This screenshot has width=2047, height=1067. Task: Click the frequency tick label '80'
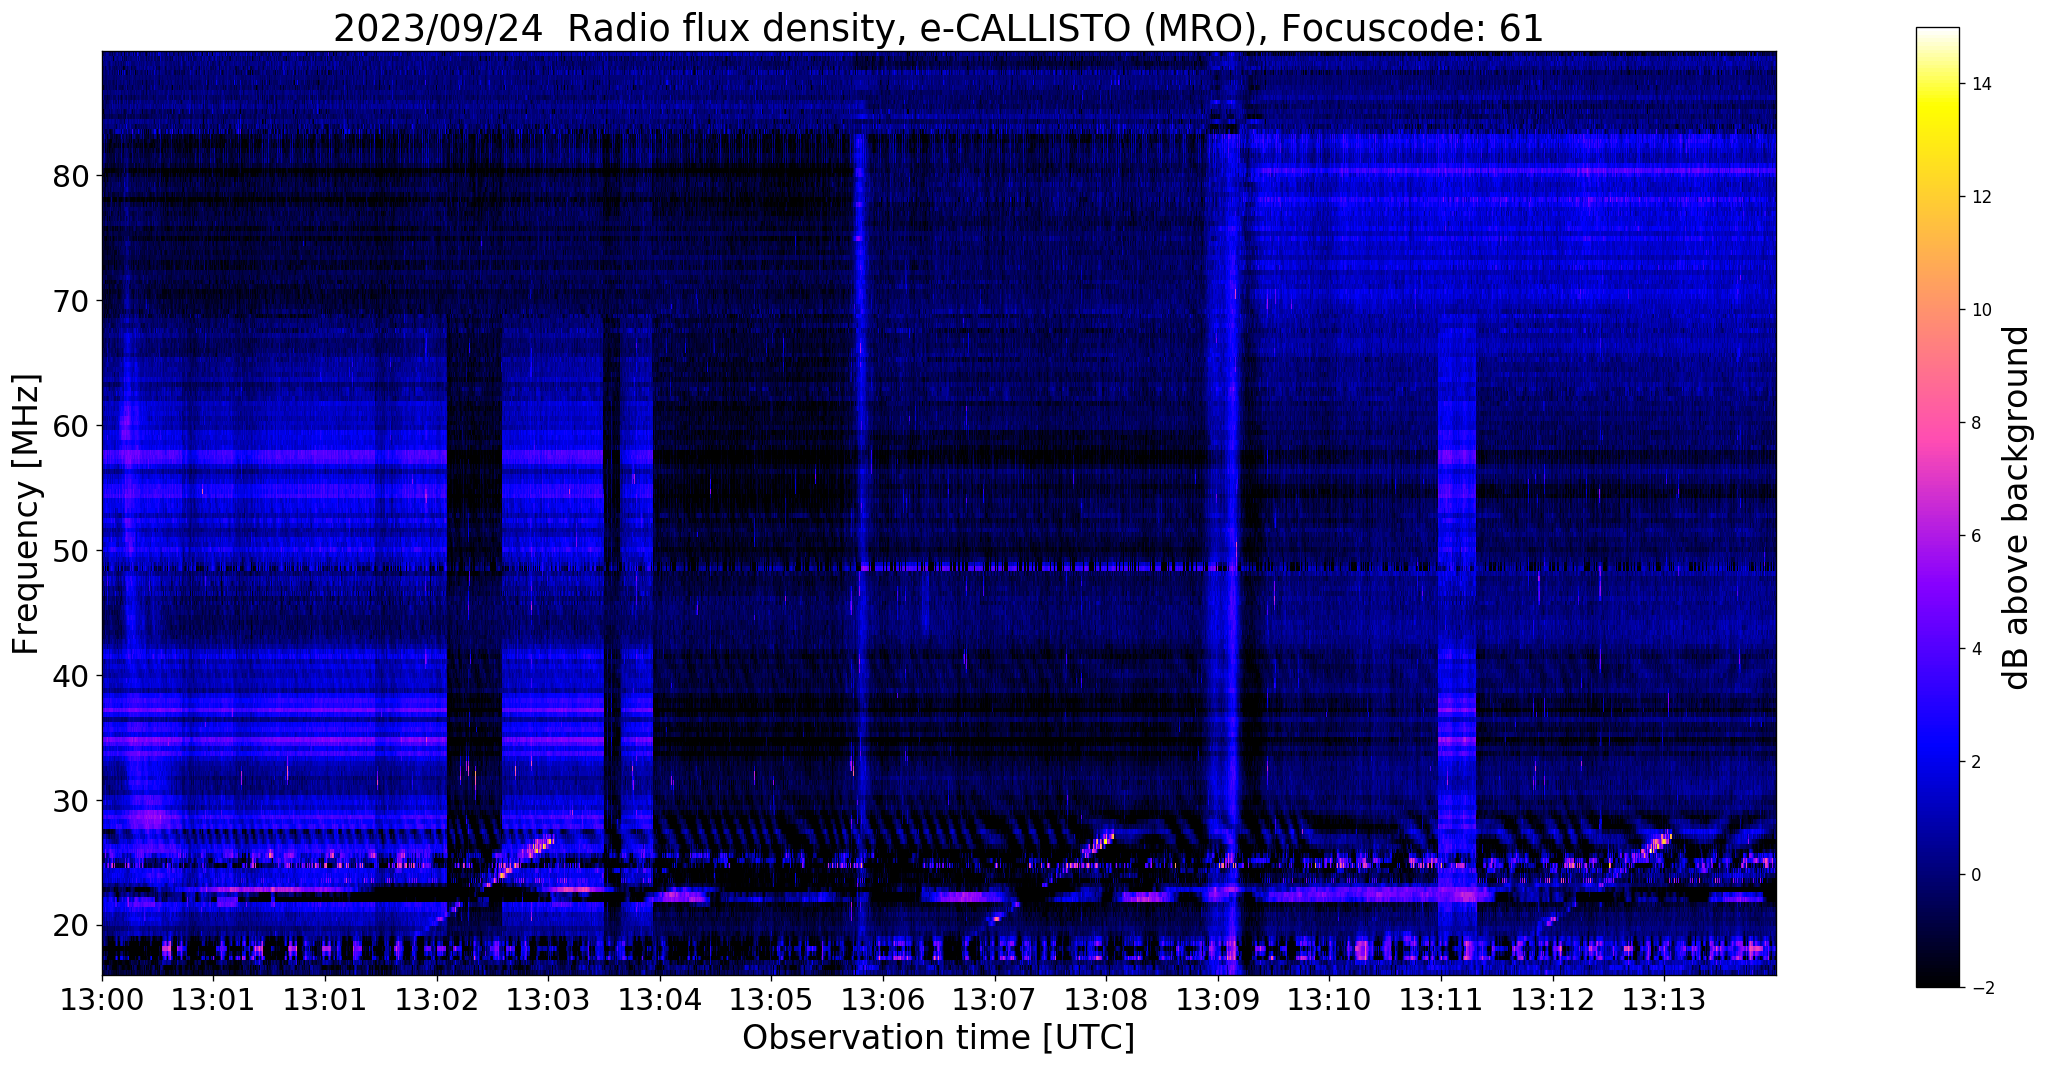[x=70, y=175]
